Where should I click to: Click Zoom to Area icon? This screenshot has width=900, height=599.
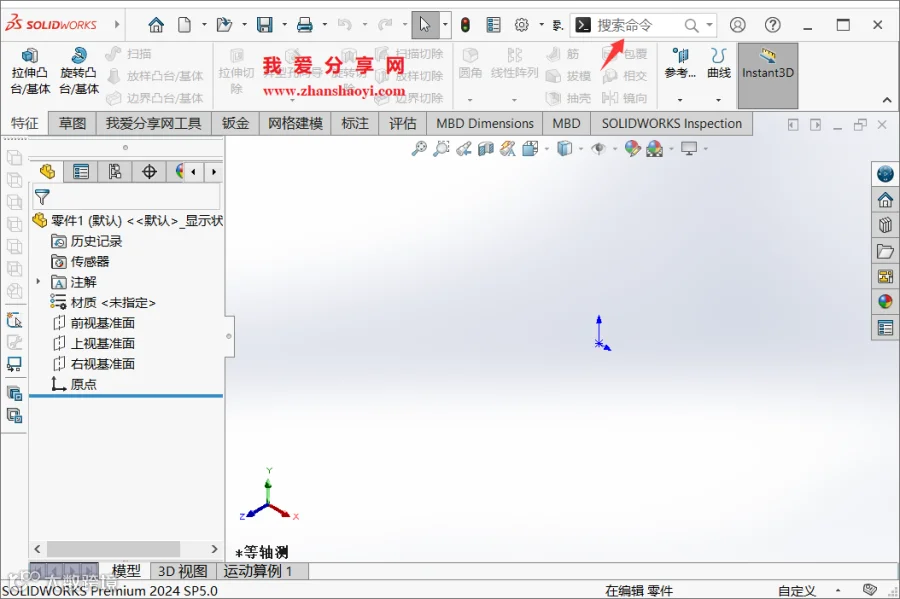tap(441, 149)
